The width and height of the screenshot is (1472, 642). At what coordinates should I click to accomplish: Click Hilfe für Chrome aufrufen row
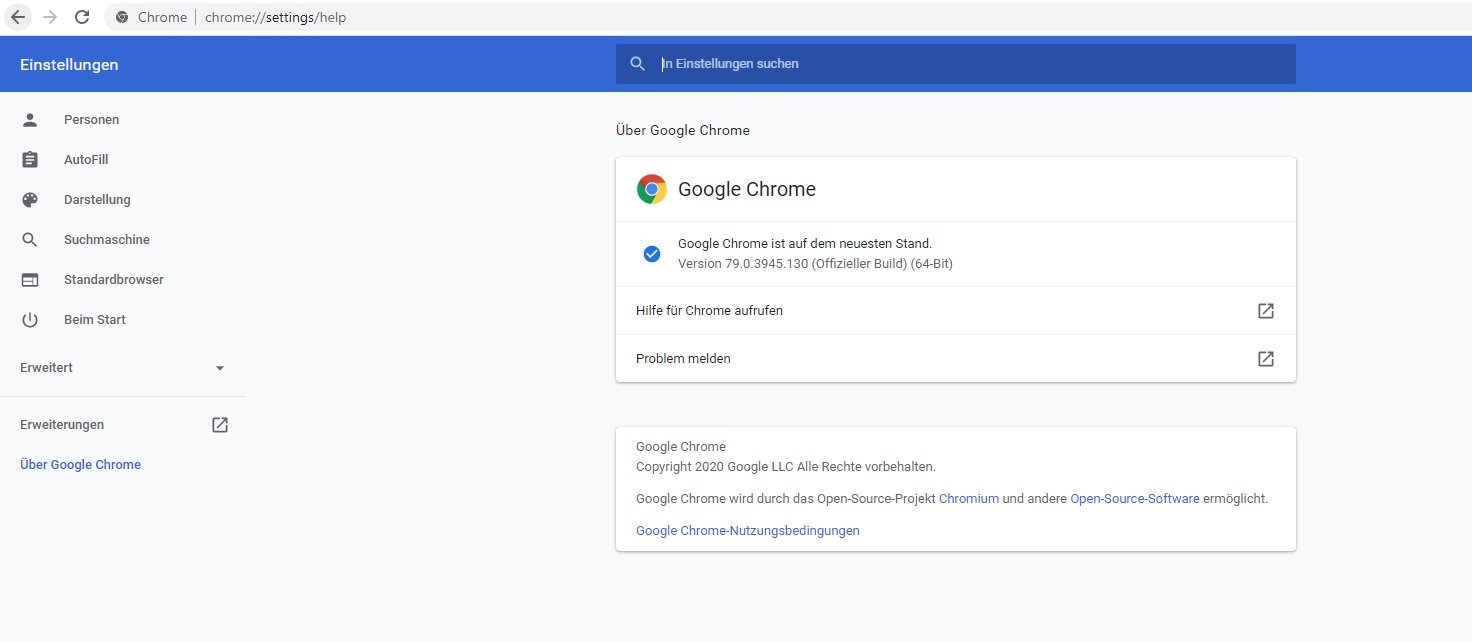(x=709, y=311)
